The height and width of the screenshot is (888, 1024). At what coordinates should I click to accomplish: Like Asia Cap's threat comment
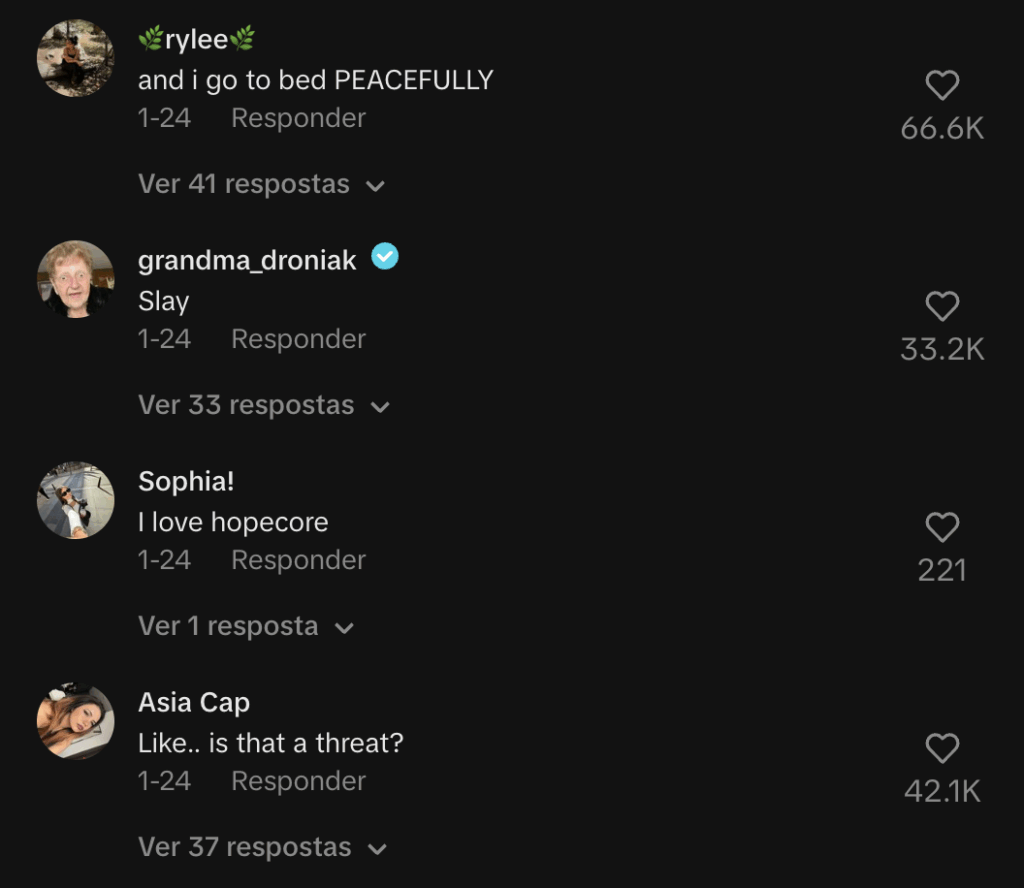point(942,749)
